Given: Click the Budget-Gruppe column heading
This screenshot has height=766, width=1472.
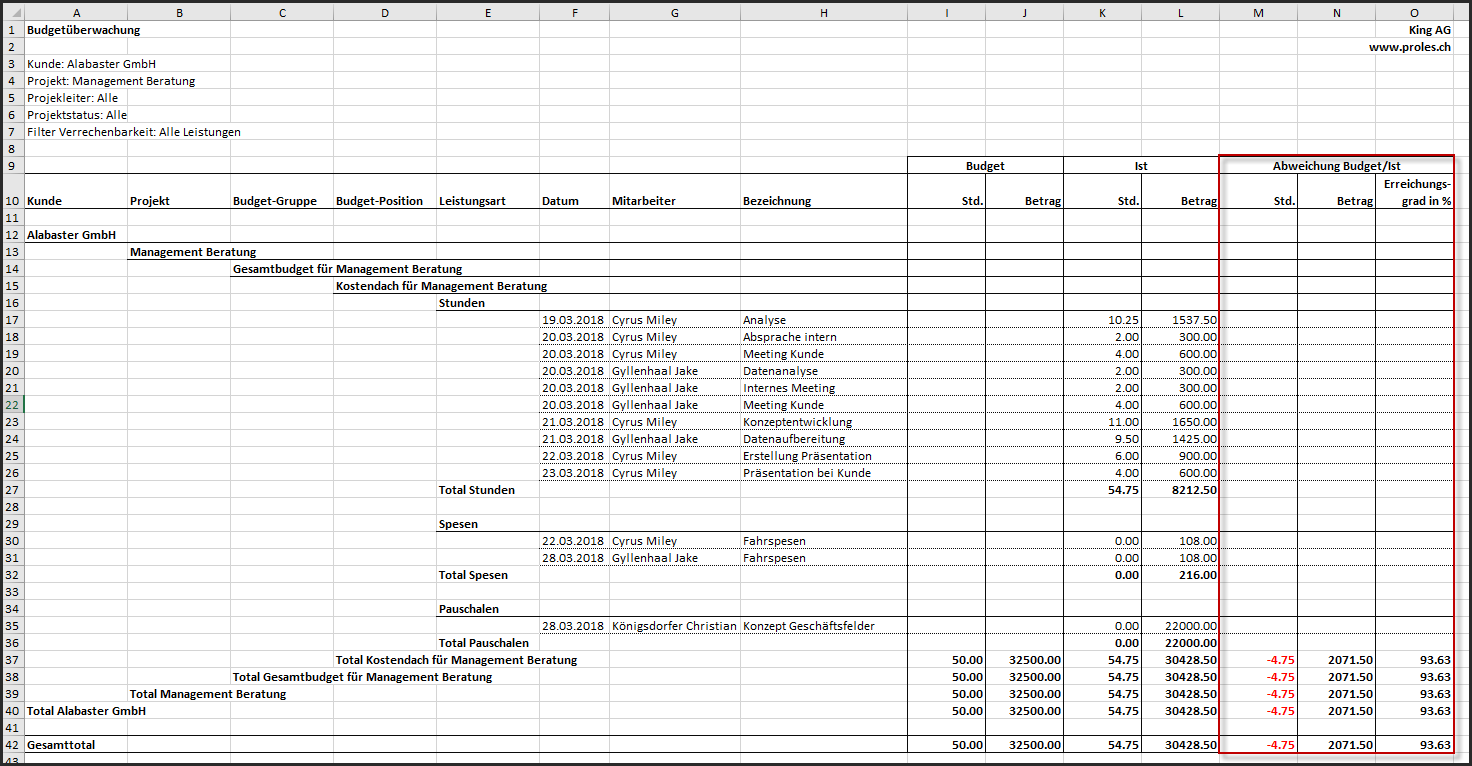Looking at the screenshot, I should click(275, 201).
